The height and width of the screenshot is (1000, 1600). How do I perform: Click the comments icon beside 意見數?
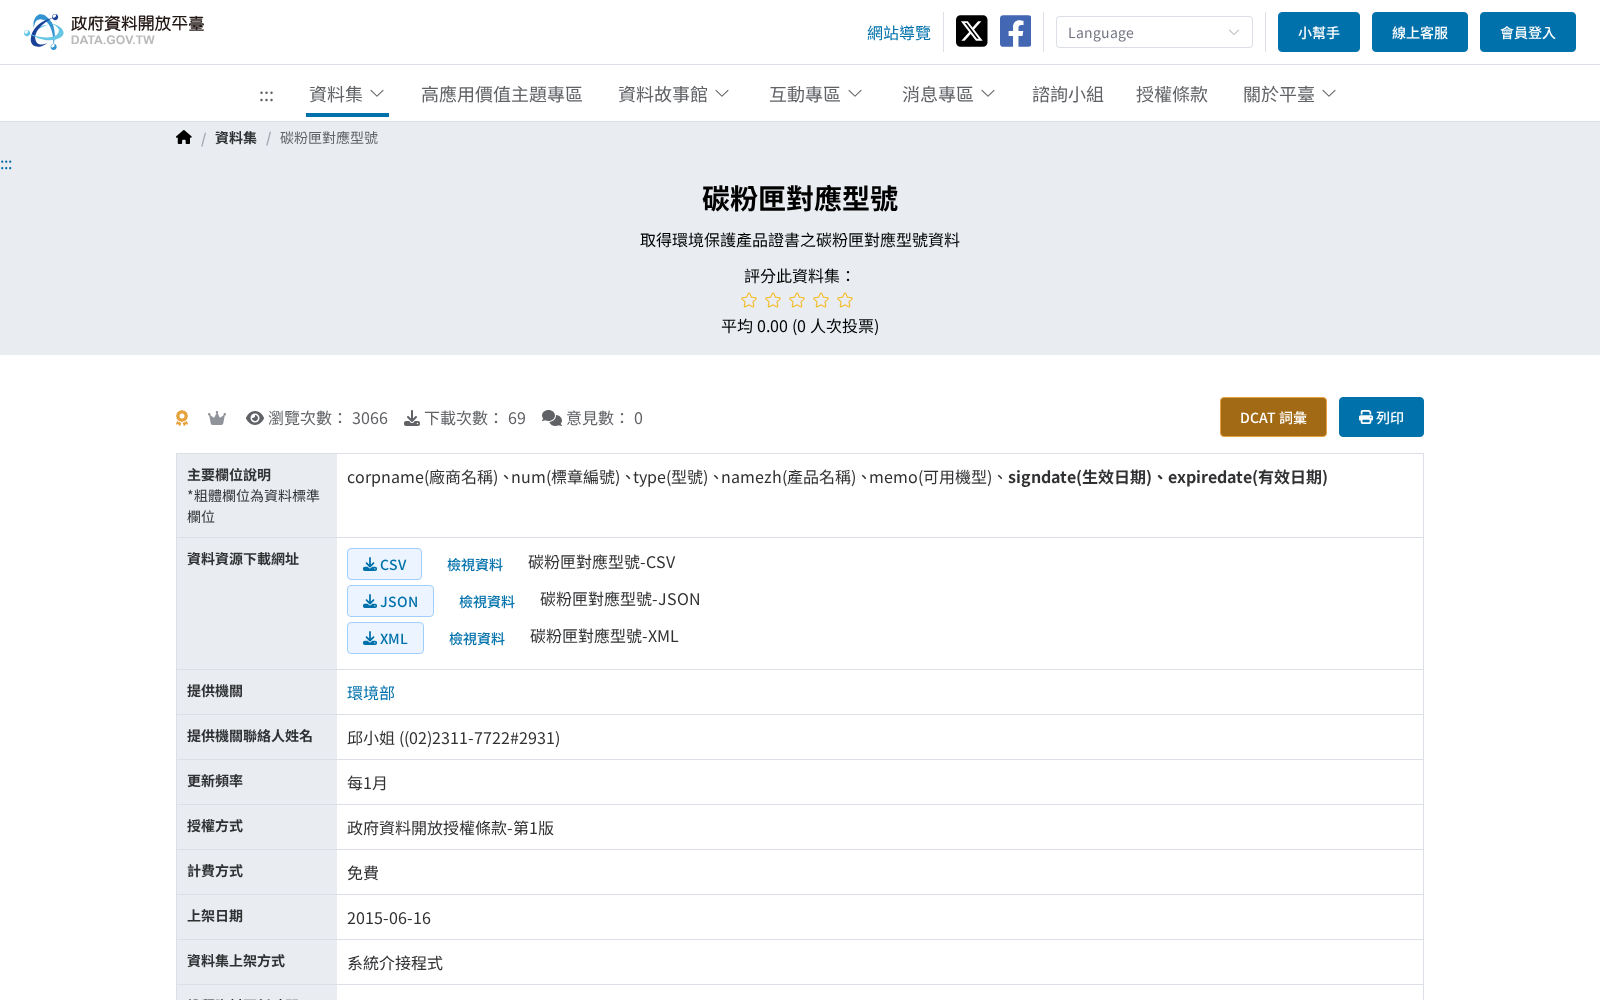point(552,418)
